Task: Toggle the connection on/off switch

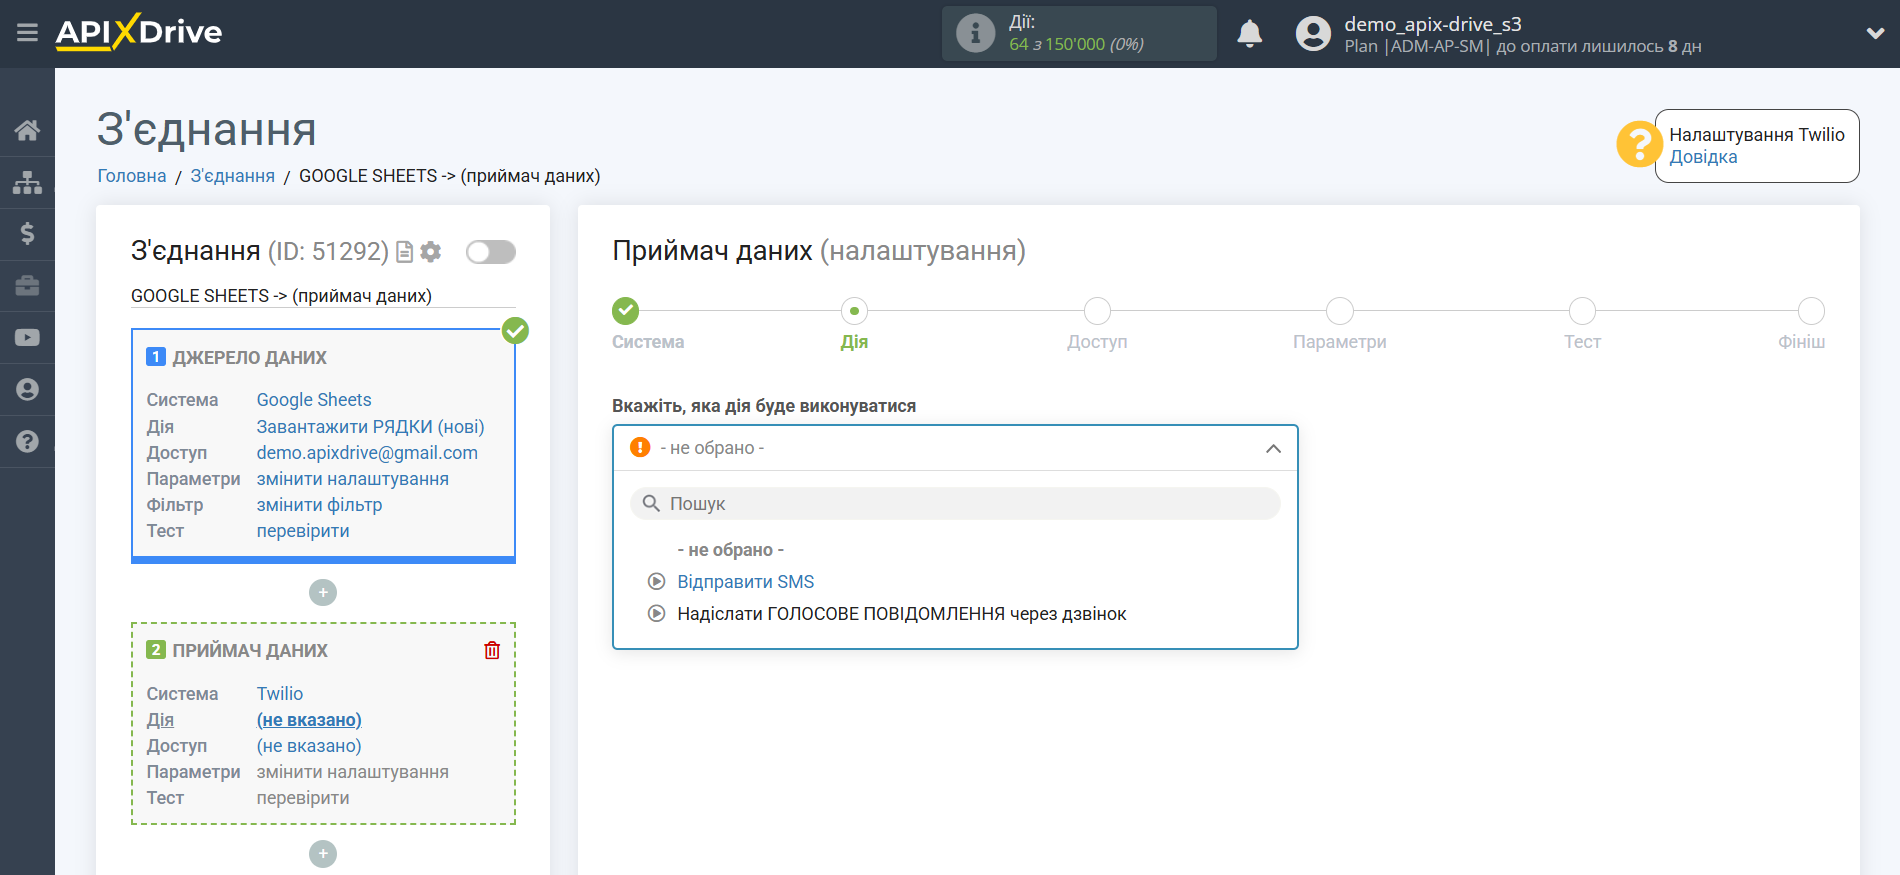Action: click(x=491, y=252)
